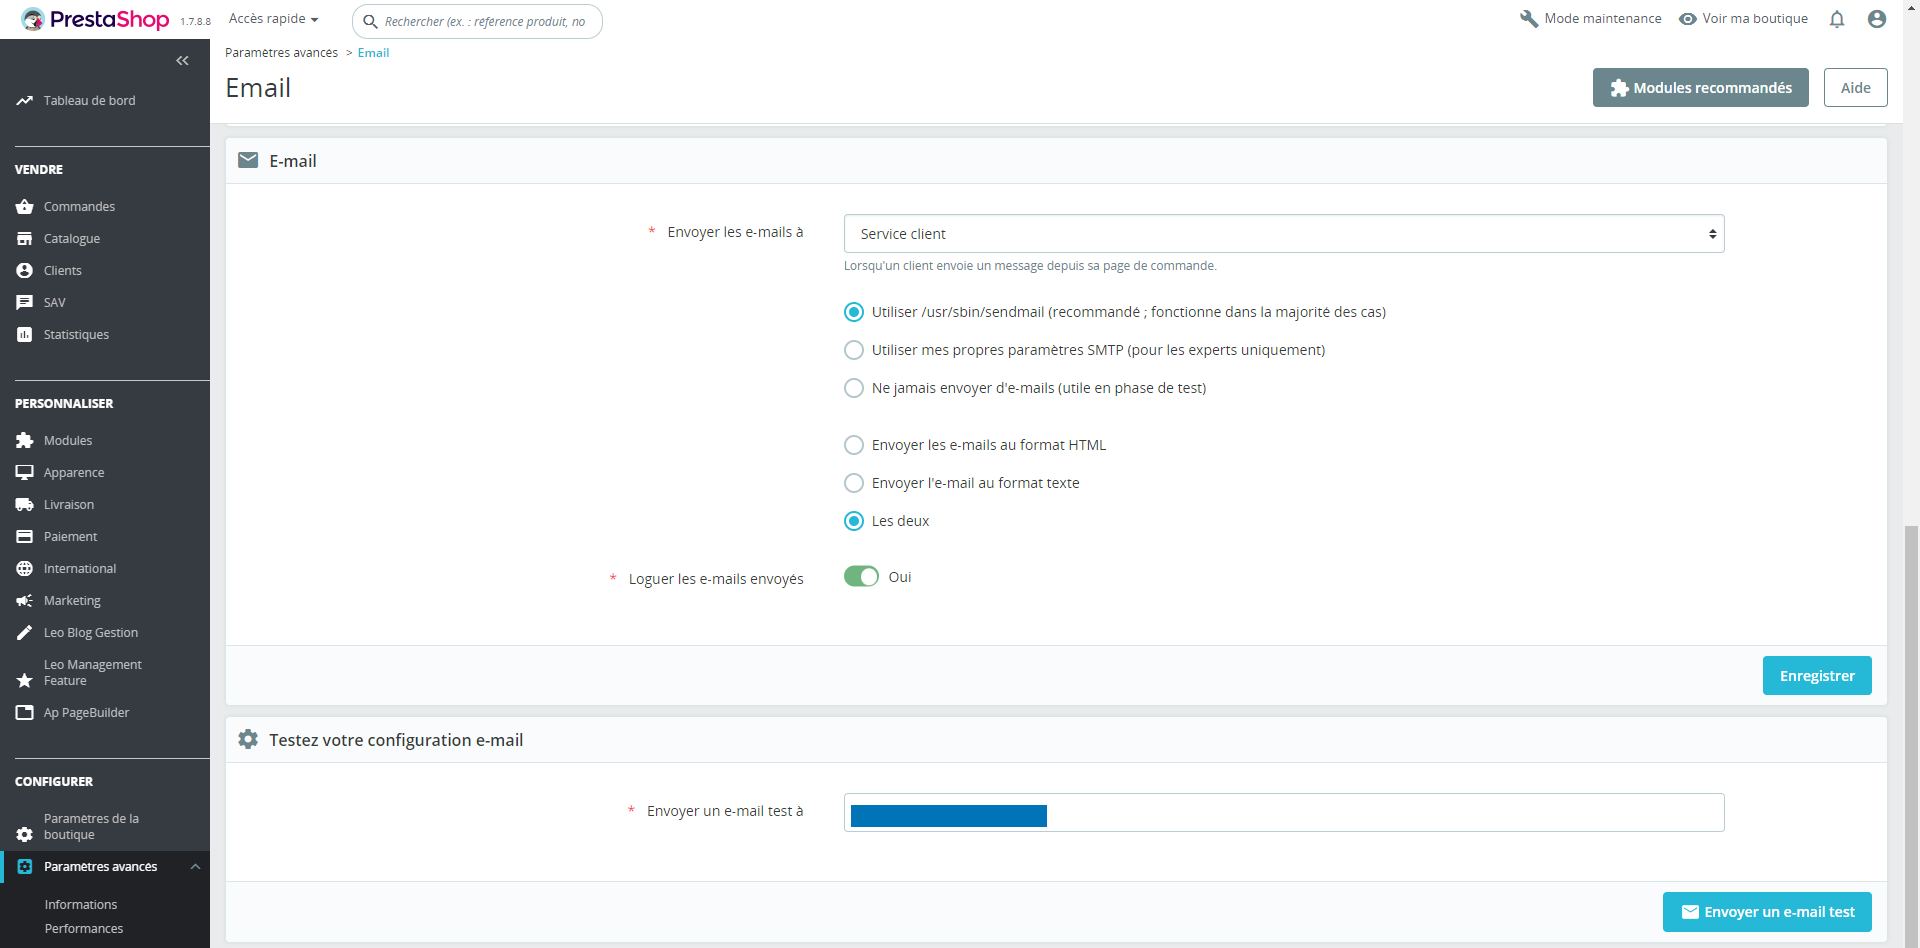Open the 'Envoyer les e-mails à' dropdown
Viewport: 1920px width, 948px height.
(1284, 233)
